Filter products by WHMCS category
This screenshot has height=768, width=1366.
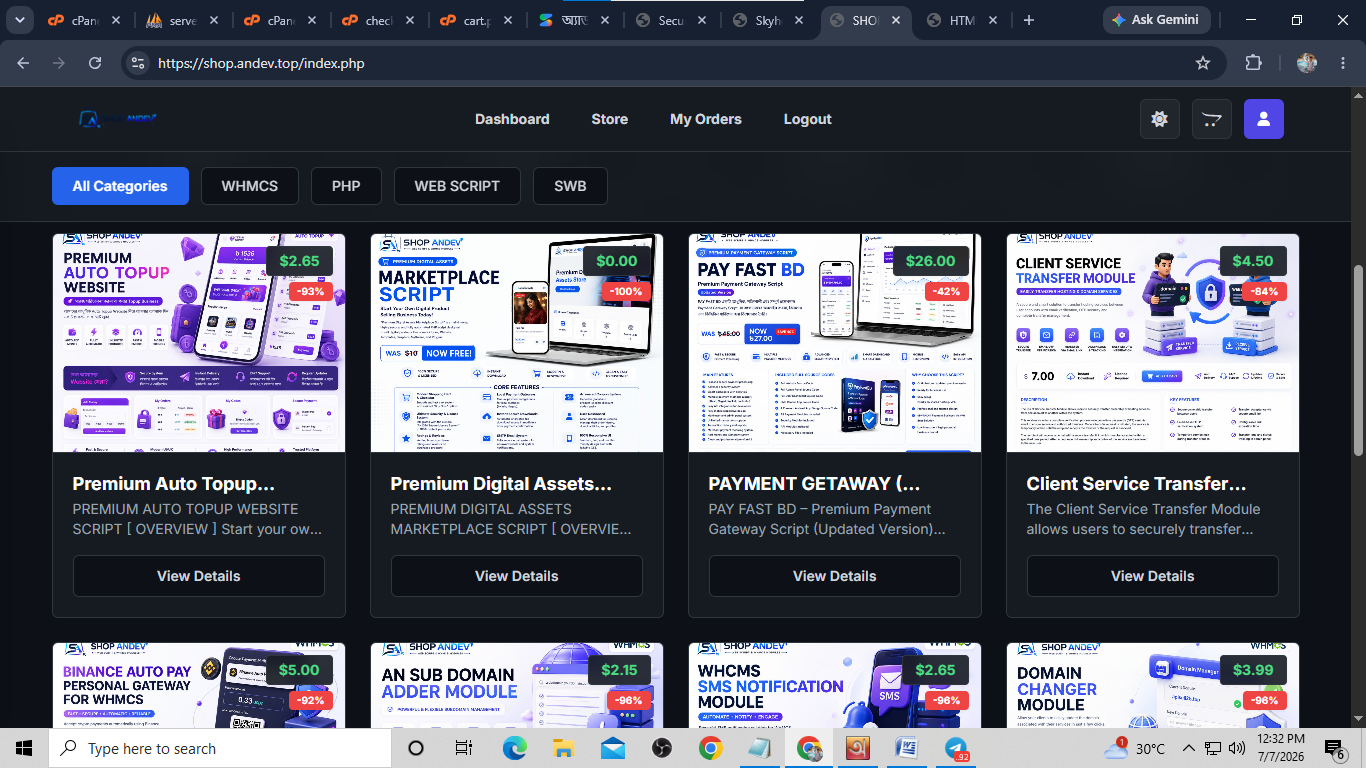(250, 186)
